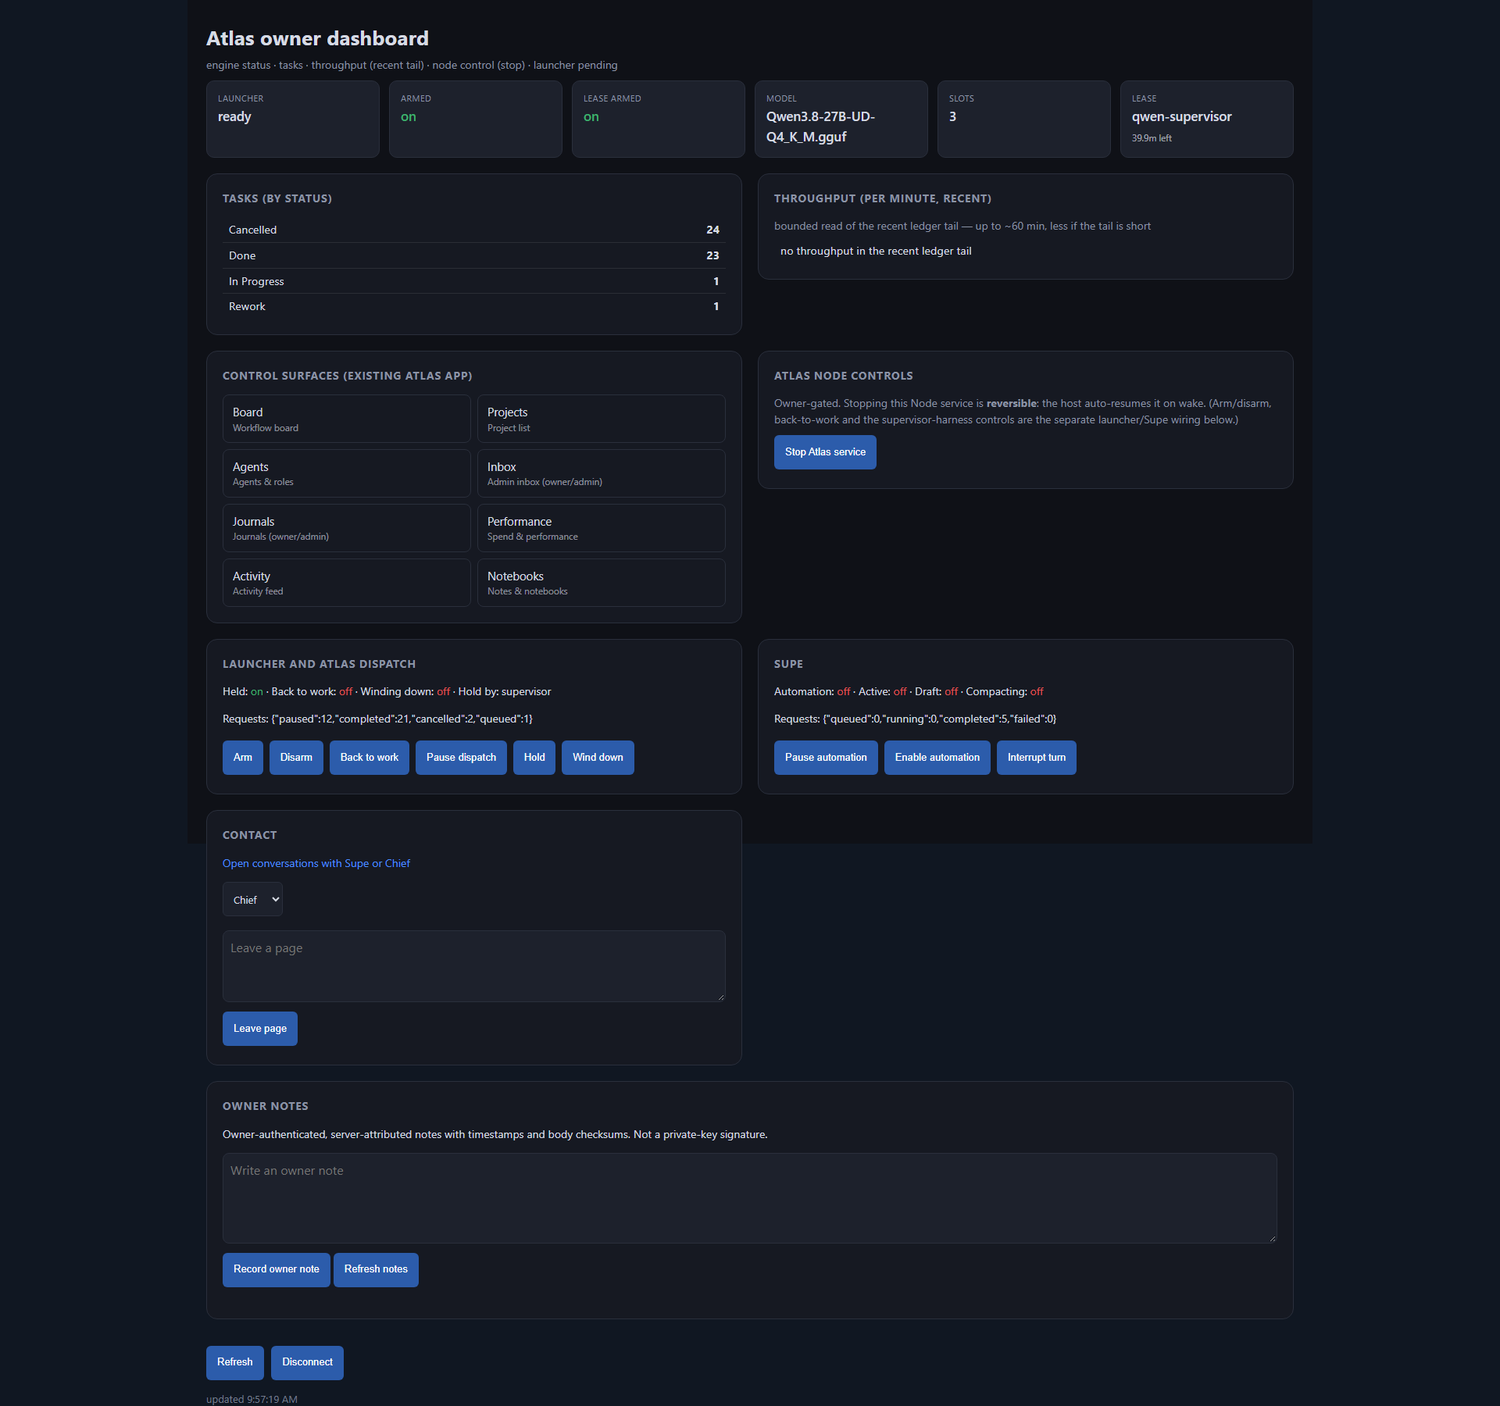Image resolution: width=1500 pixels, height=1406 pixels.
Task: Select the In Progress task status row
Action: [474, 282]
